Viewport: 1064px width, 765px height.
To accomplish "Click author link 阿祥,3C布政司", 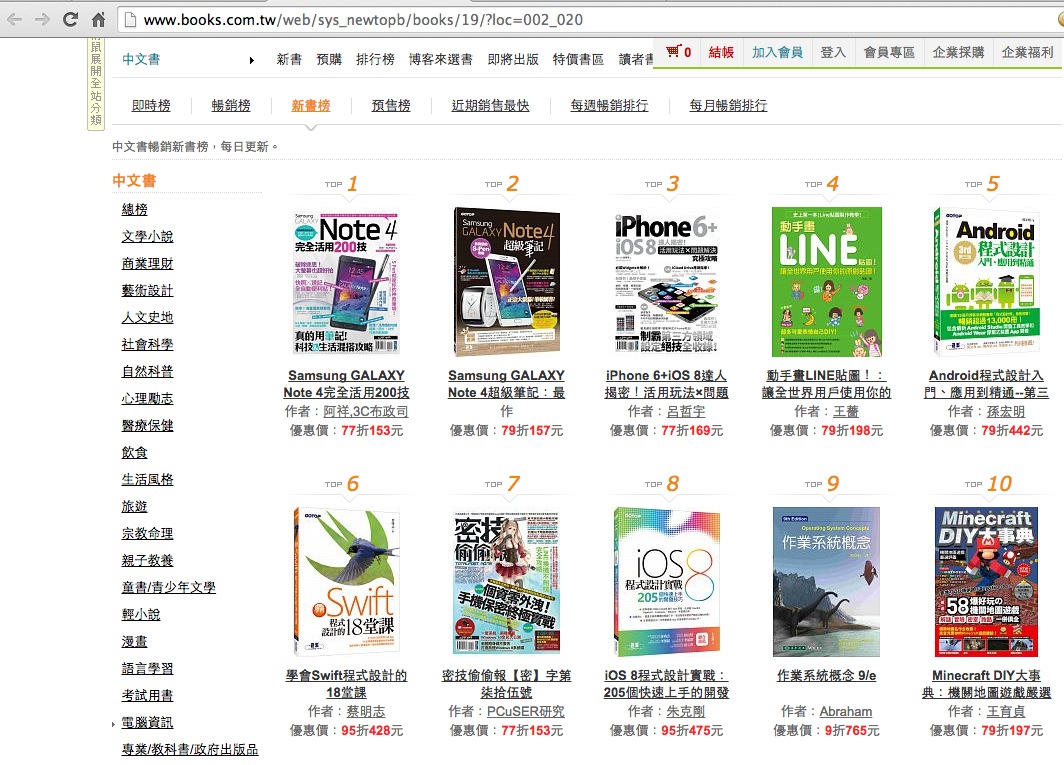I will pyautogui.click(x=366, y=411).
